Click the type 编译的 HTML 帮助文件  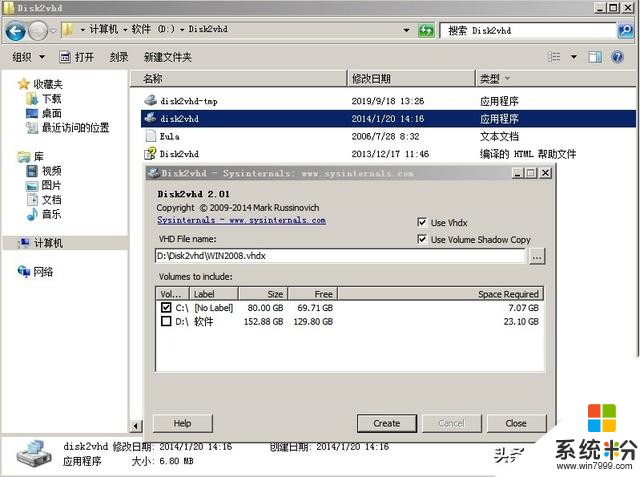[x=528, y=154]
